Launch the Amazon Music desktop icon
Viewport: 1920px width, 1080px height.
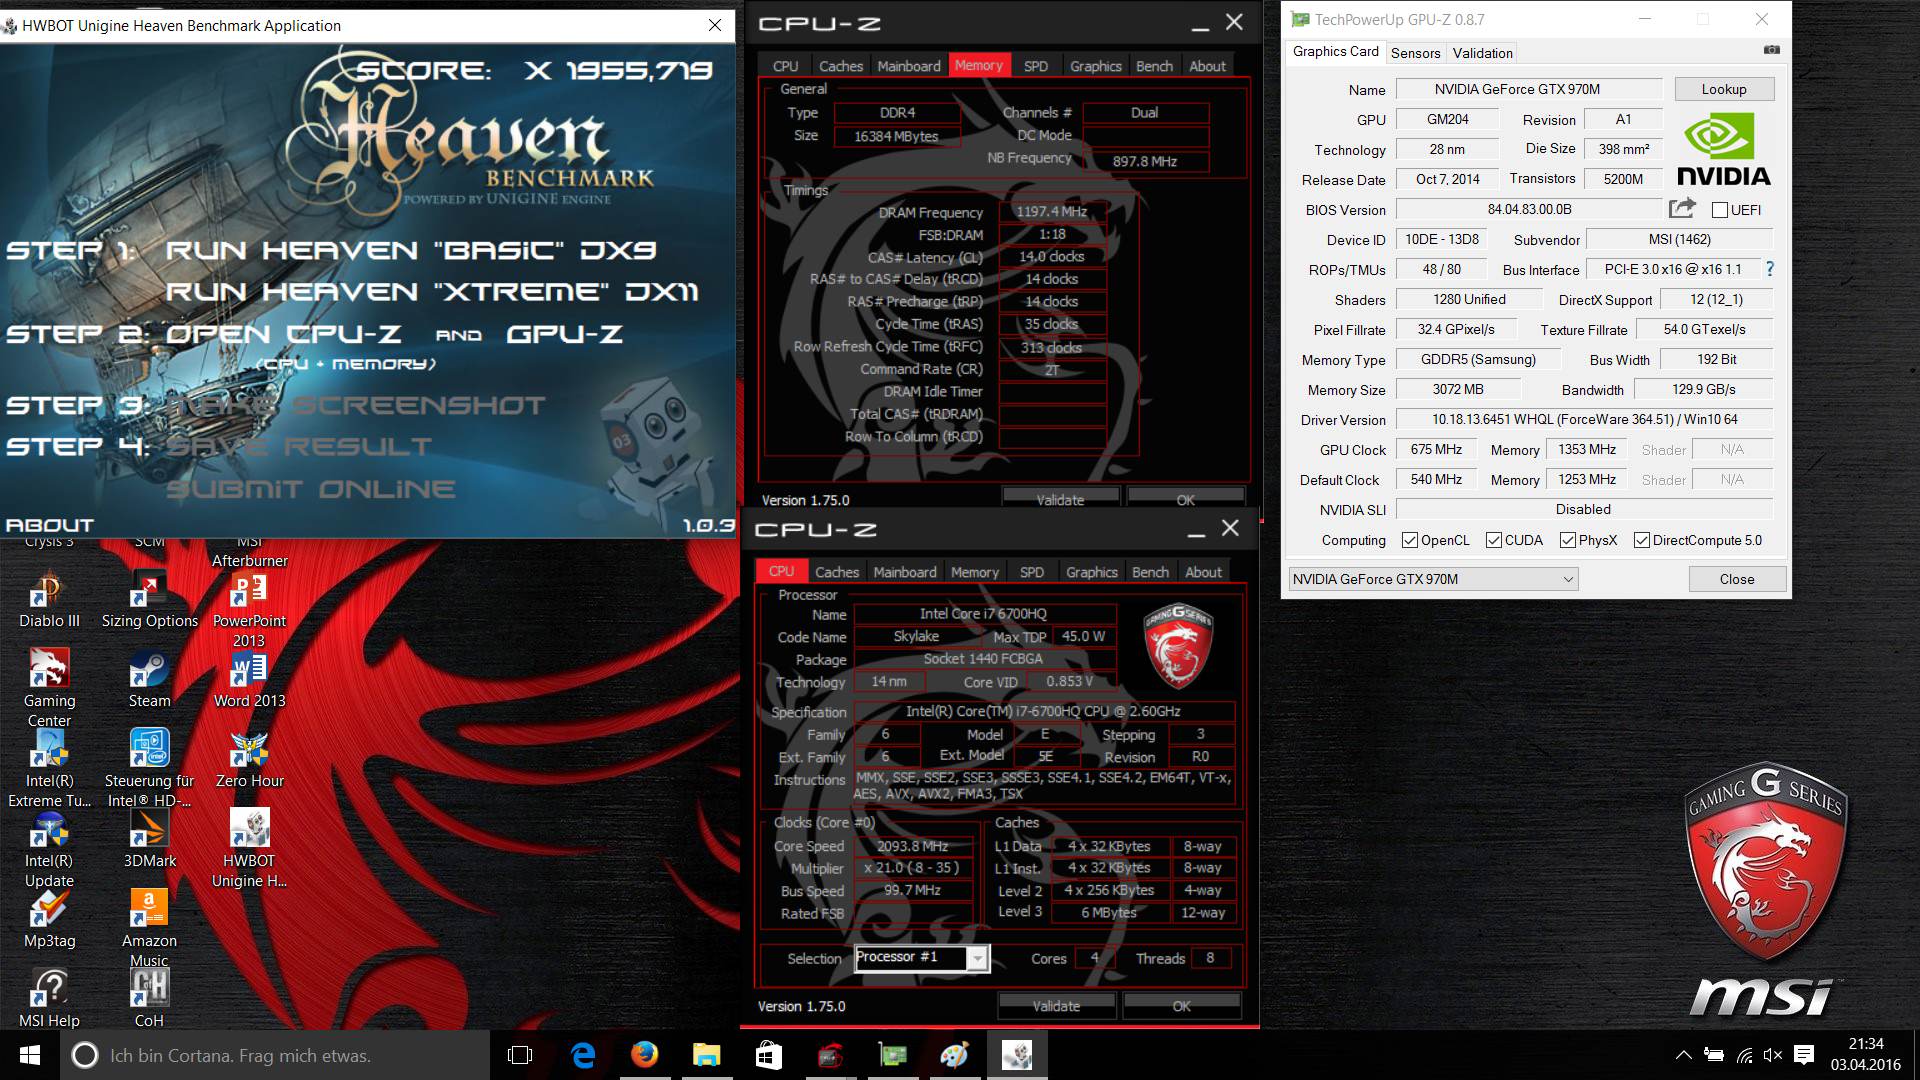[150, 928]
